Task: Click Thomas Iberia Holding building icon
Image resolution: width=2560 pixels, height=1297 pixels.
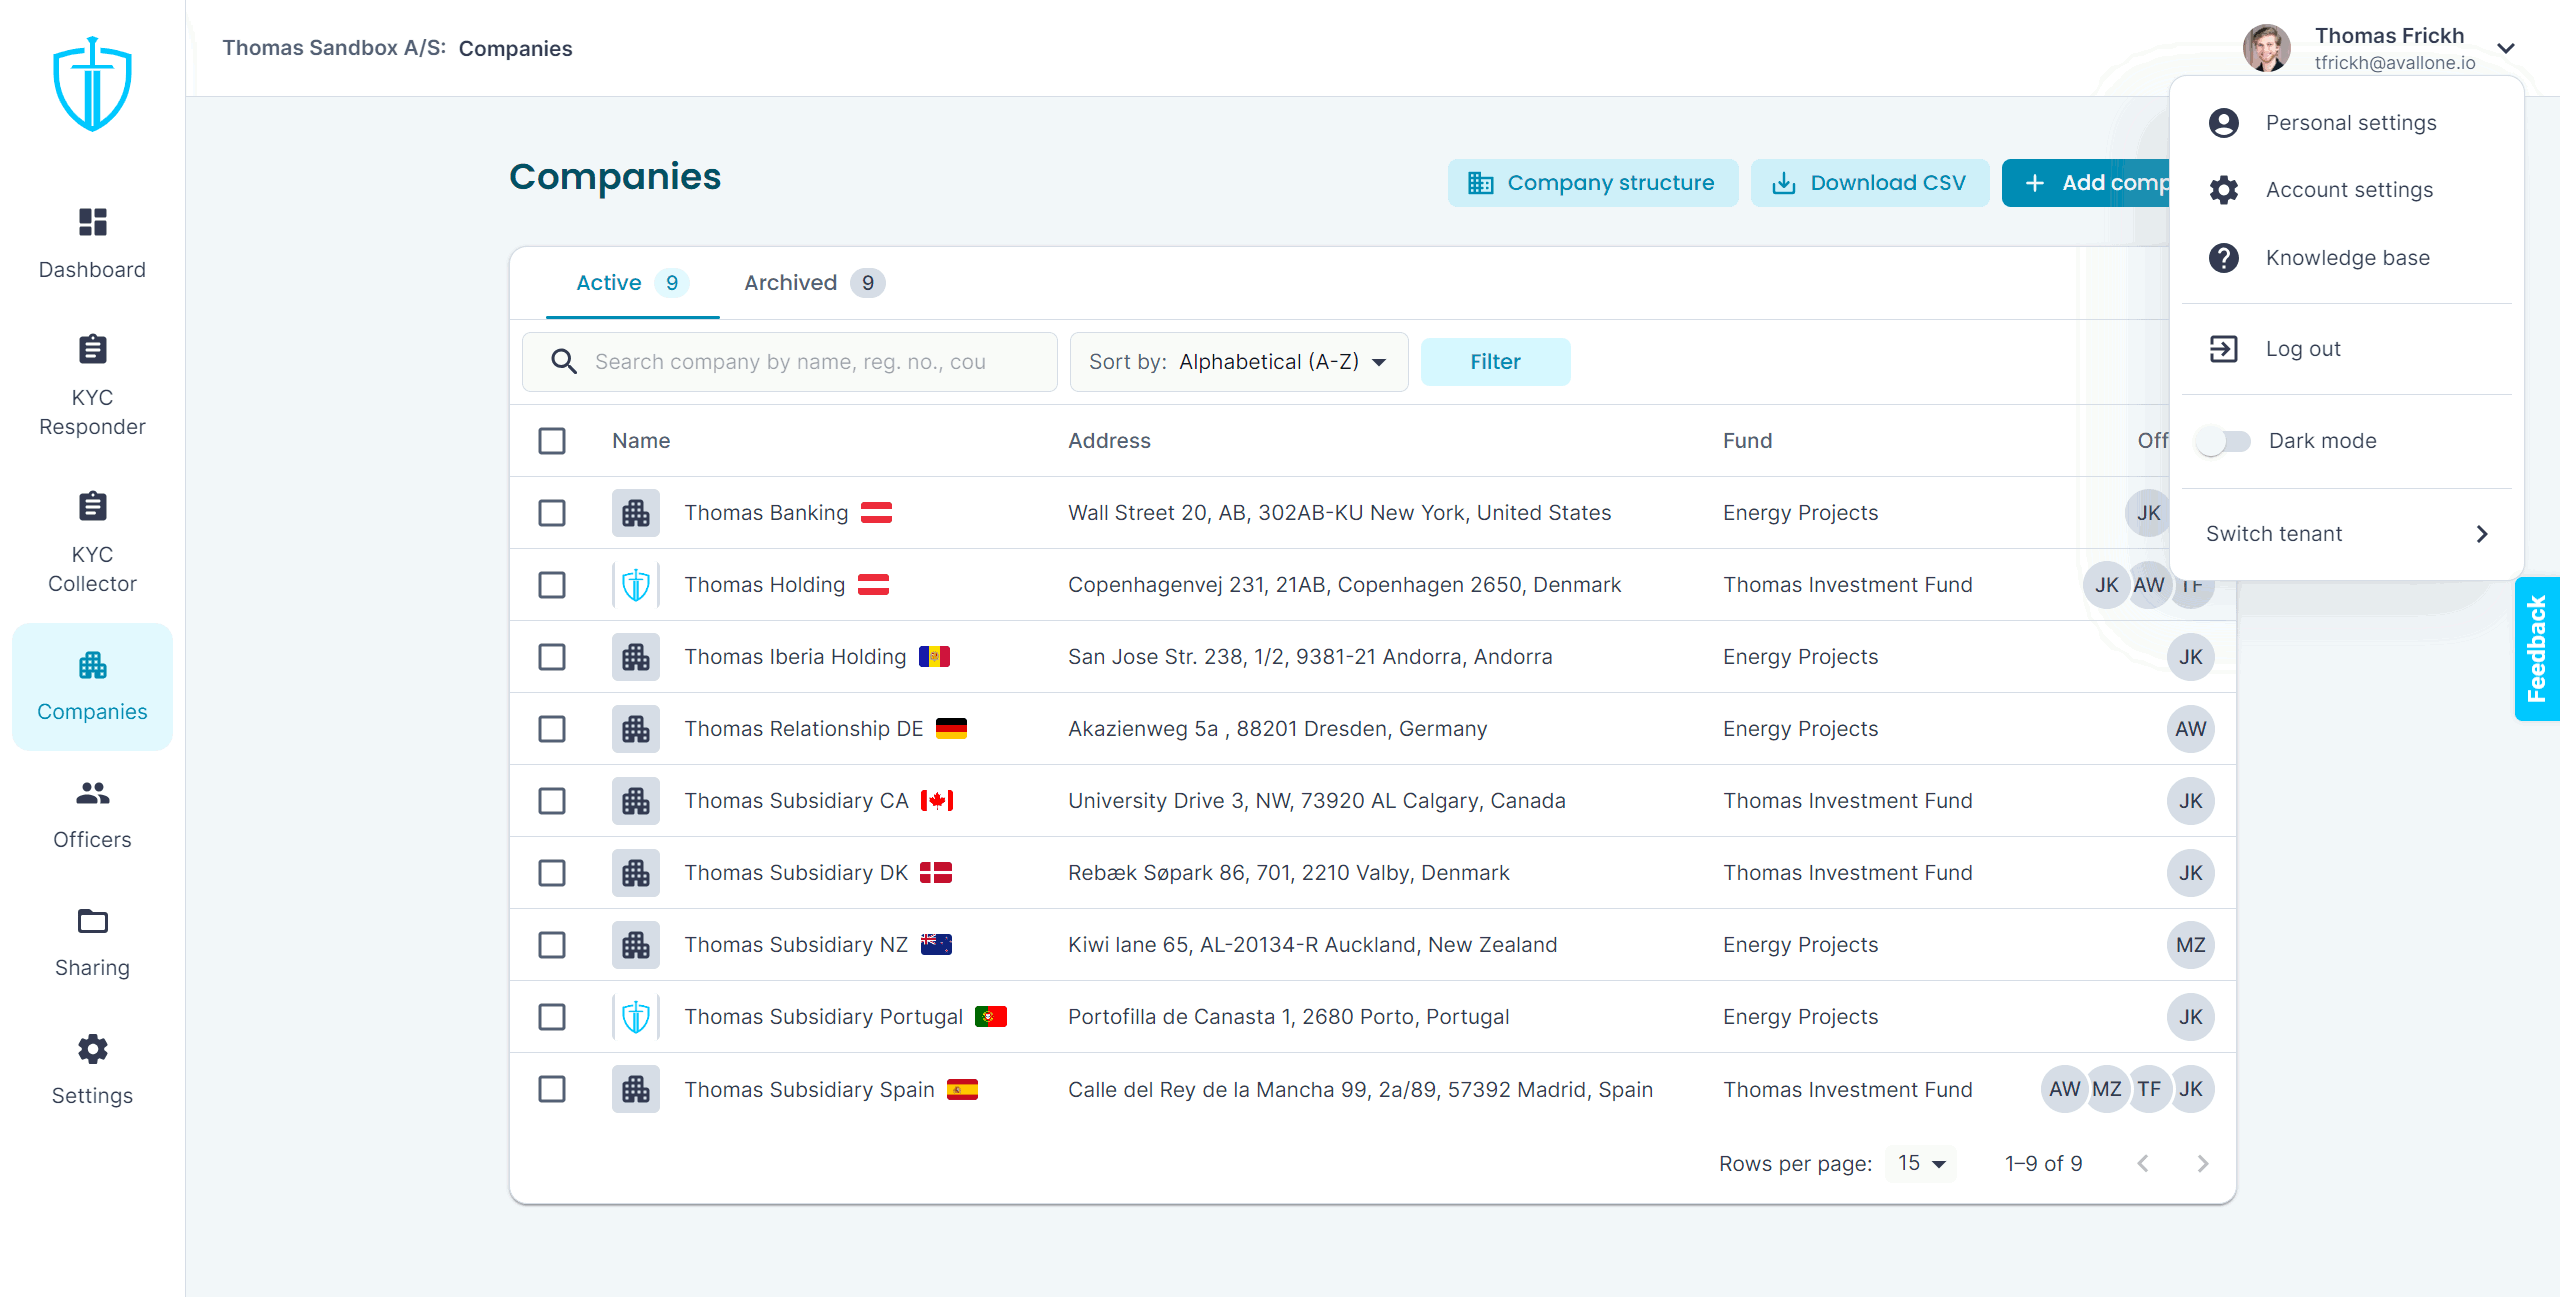Action: 636,657
